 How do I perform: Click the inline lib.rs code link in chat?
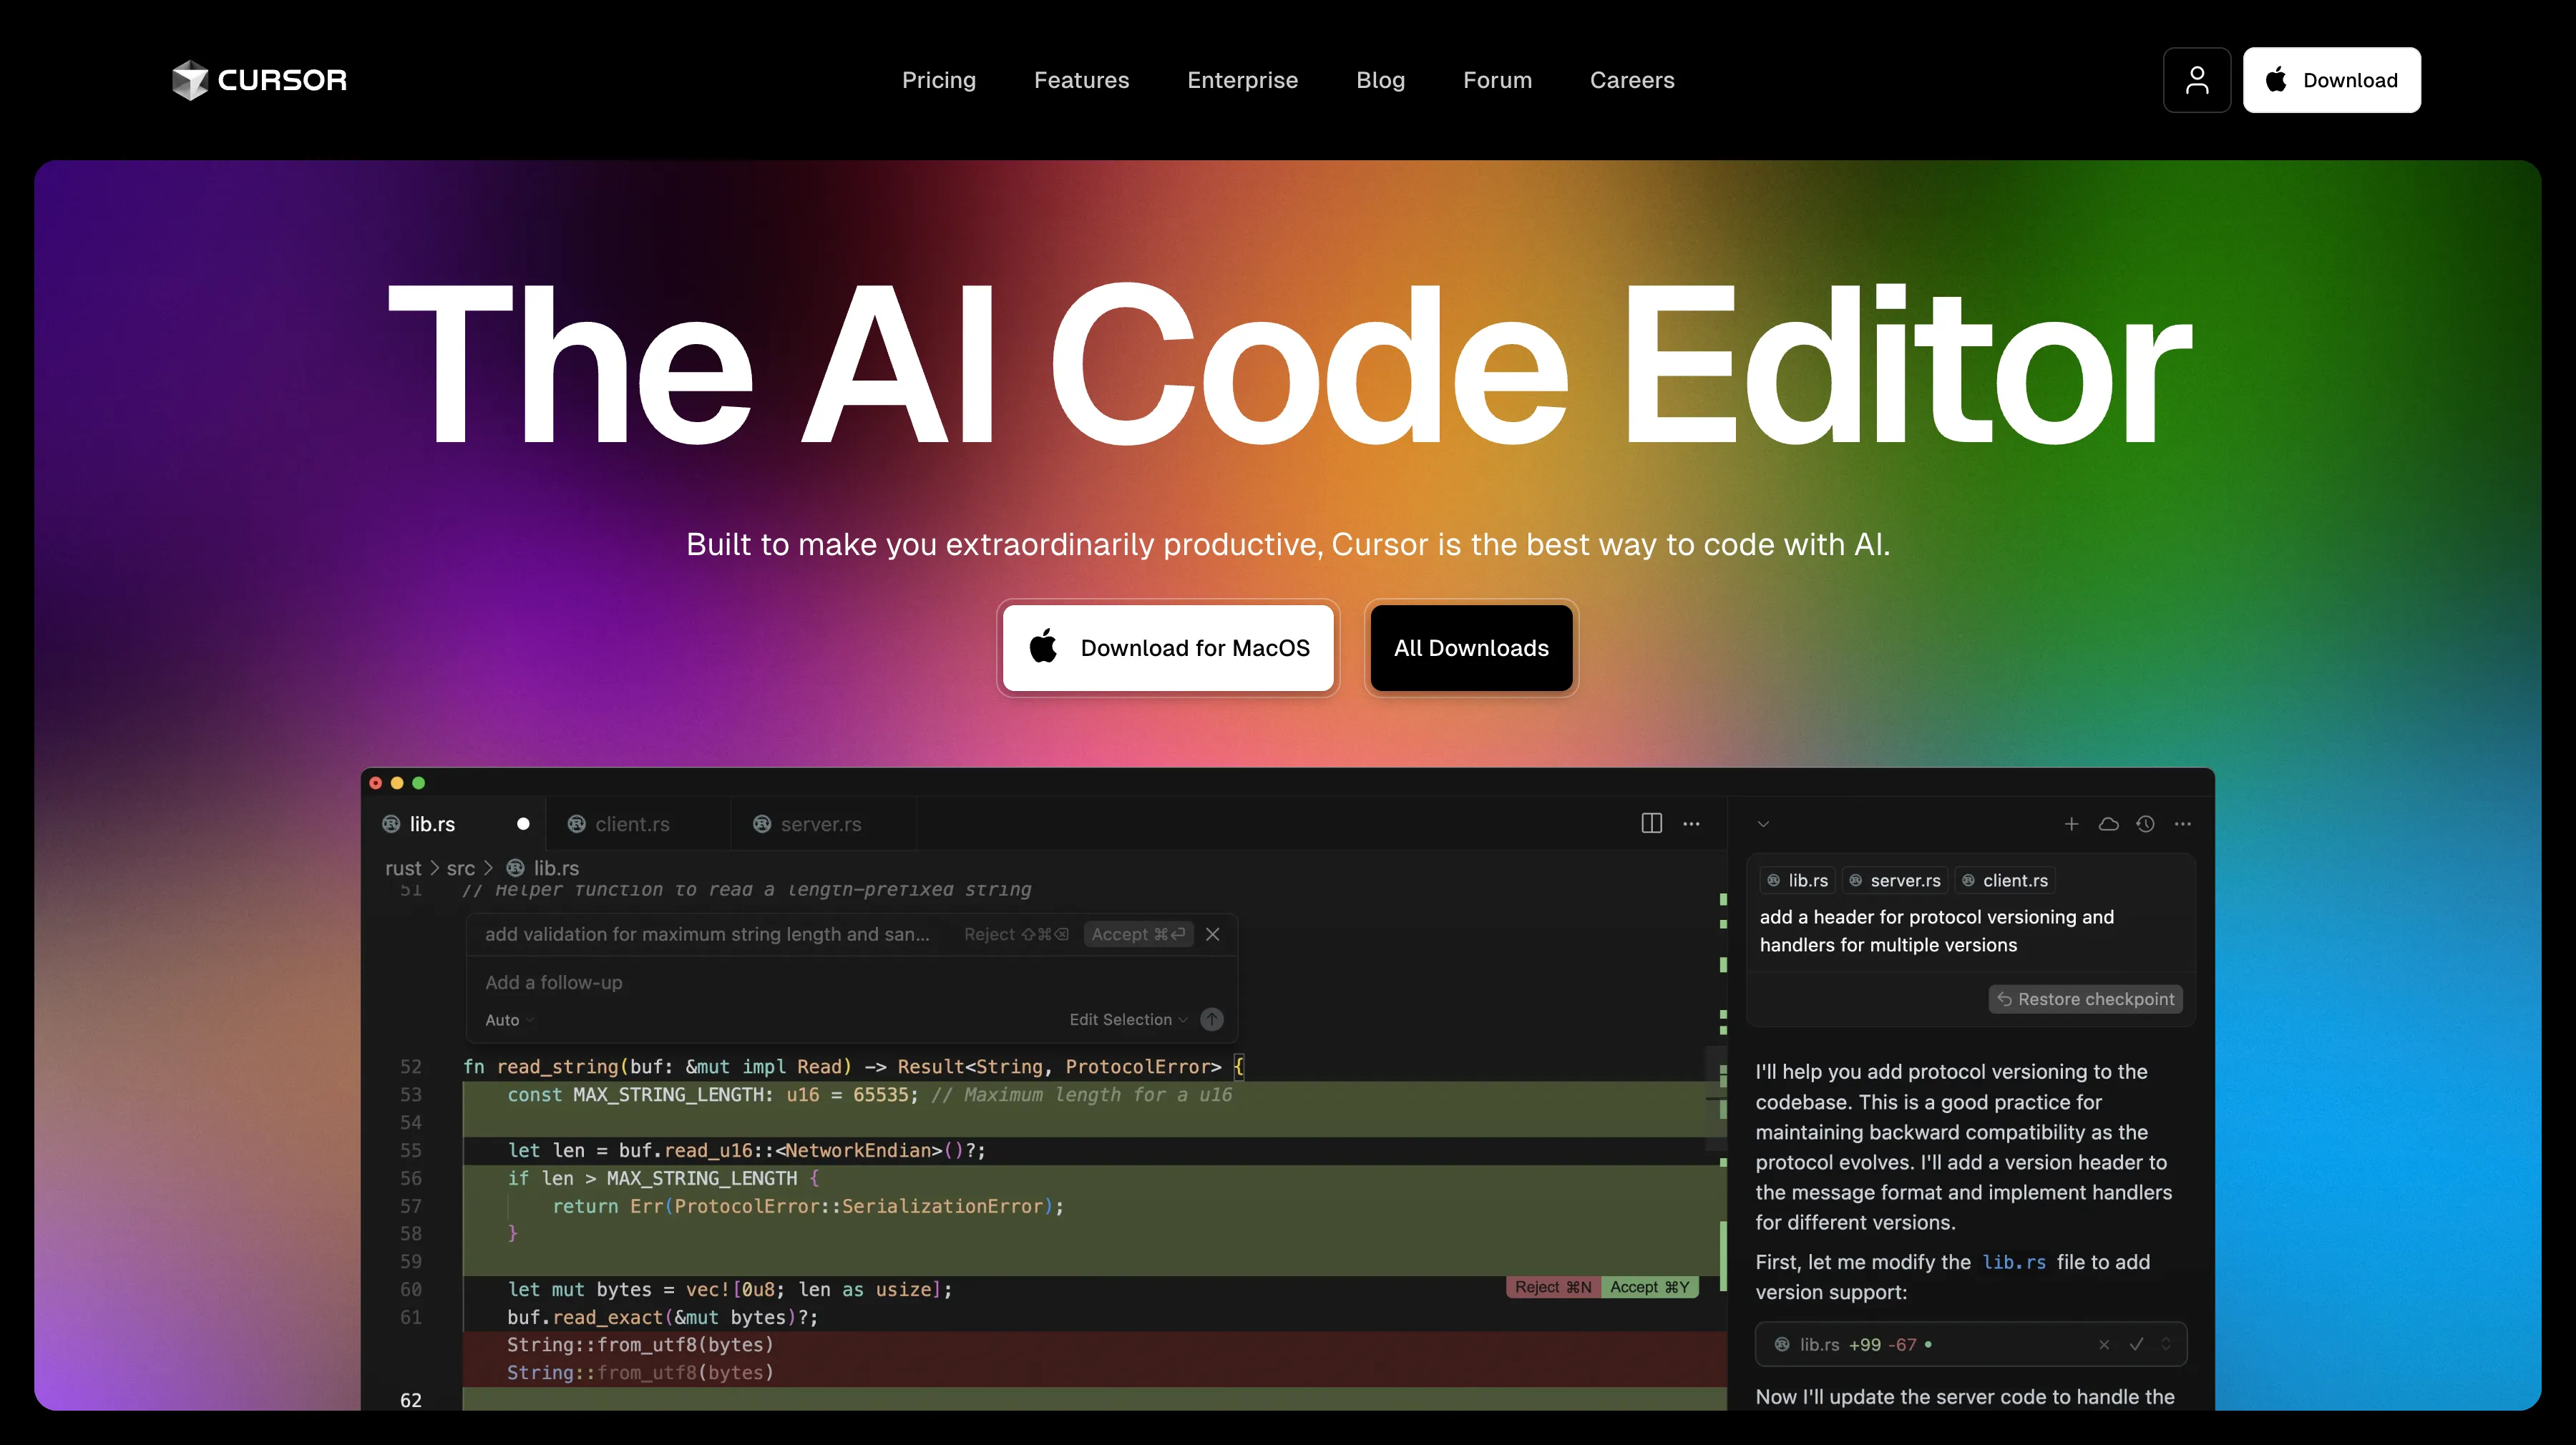tap(2013, 1262)
